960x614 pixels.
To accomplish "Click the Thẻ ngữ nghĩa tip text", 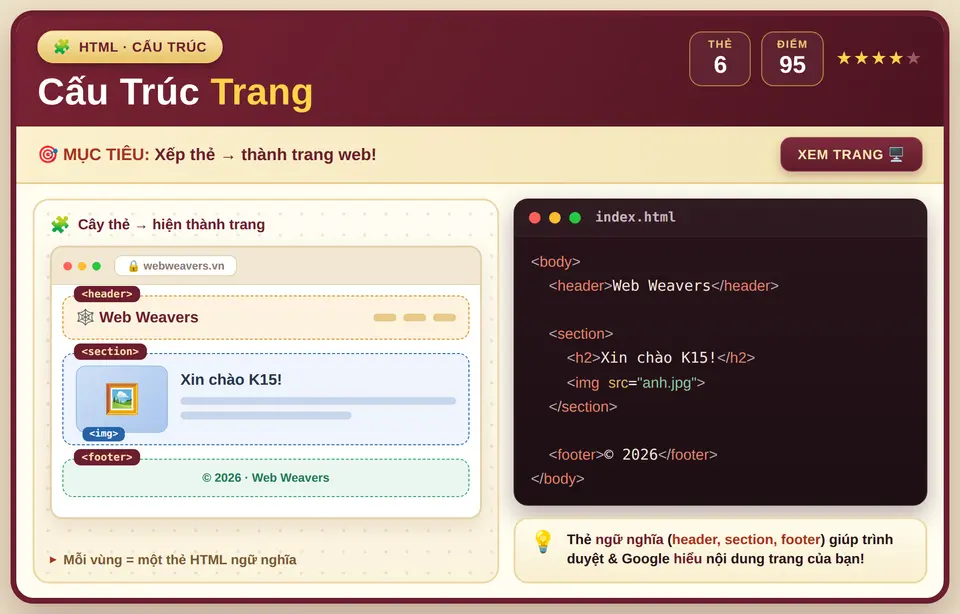I will pos(730,549).
